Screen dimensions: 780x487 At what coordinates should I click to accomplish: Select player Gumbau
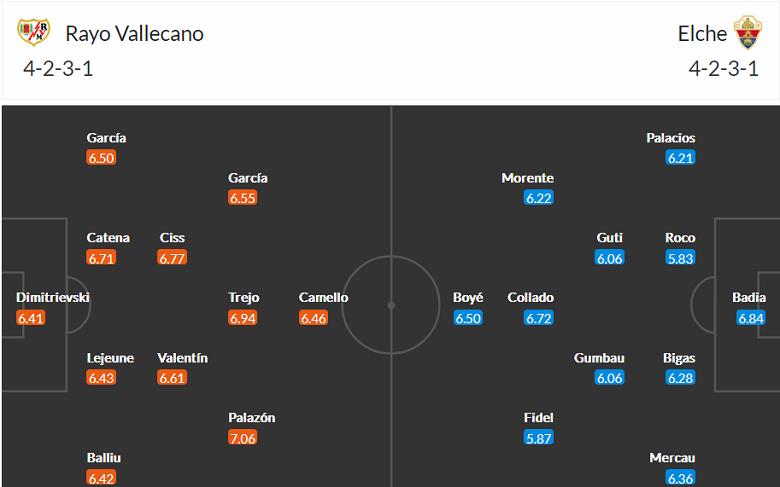point(599,358)
